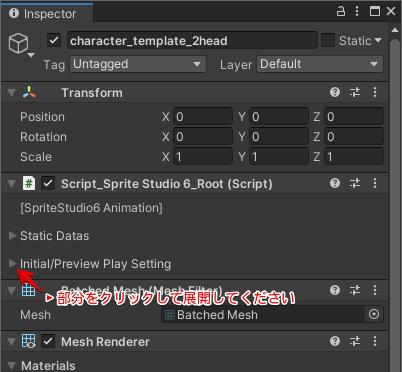The height and width of the screenshot is (372, 402).
Task: Collapse the Transform component
Action: (12, 93)
